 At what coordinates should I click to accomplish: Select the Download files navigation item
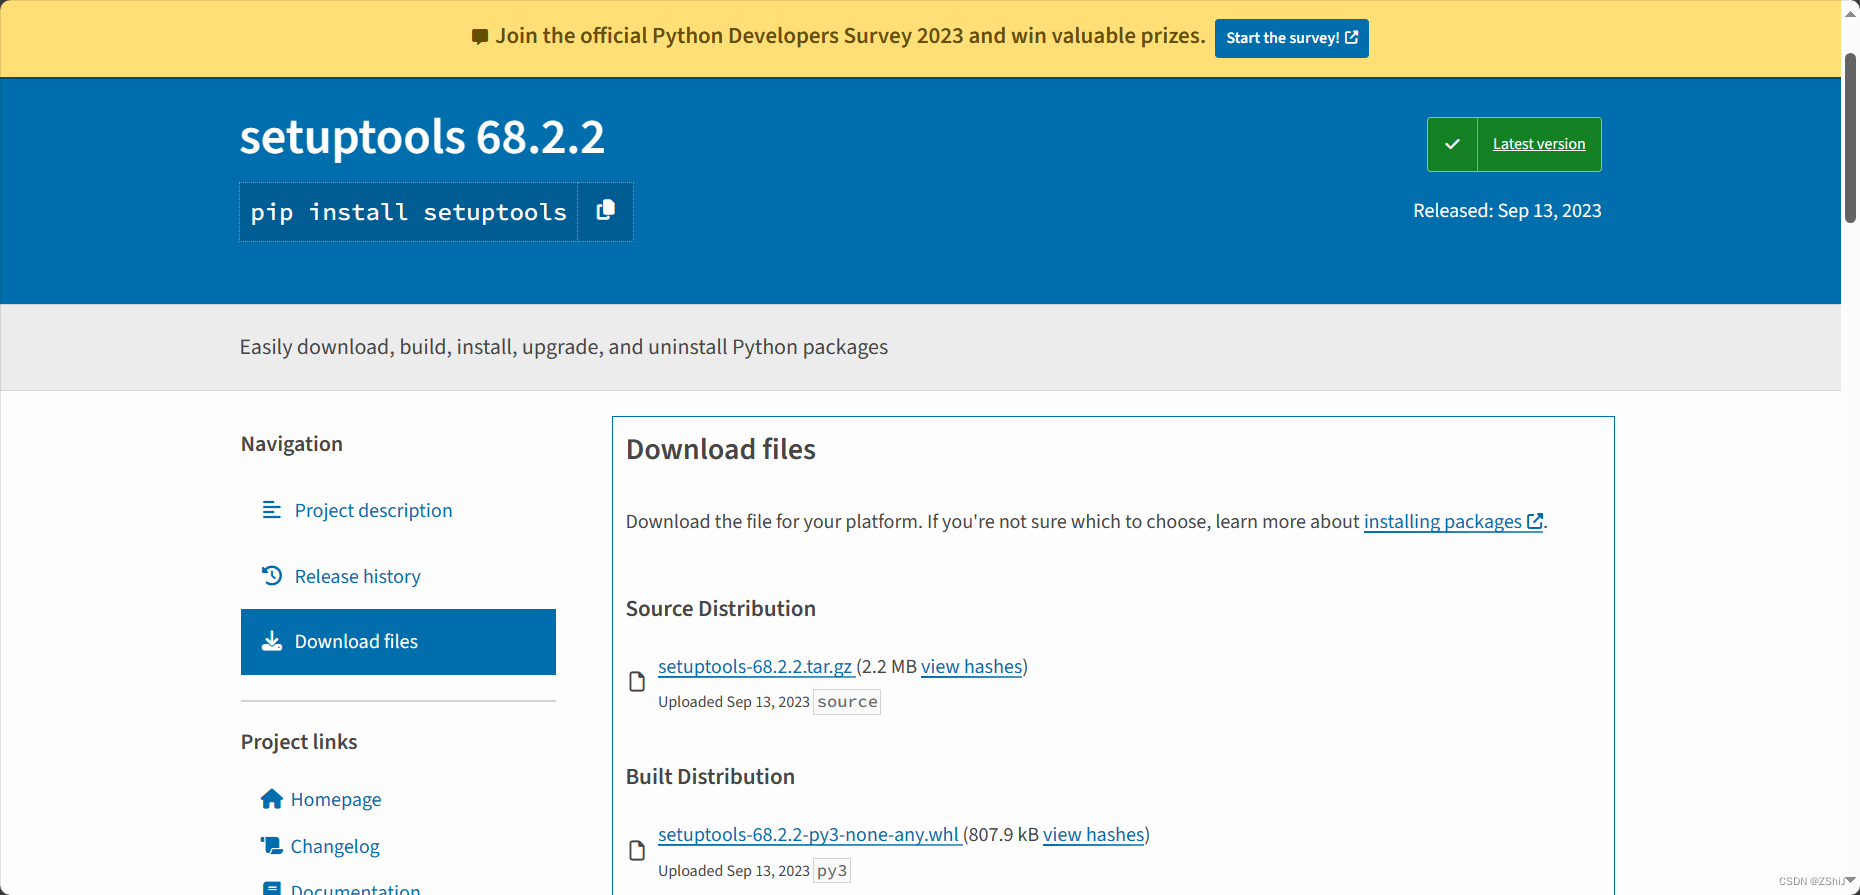[398, 642]
